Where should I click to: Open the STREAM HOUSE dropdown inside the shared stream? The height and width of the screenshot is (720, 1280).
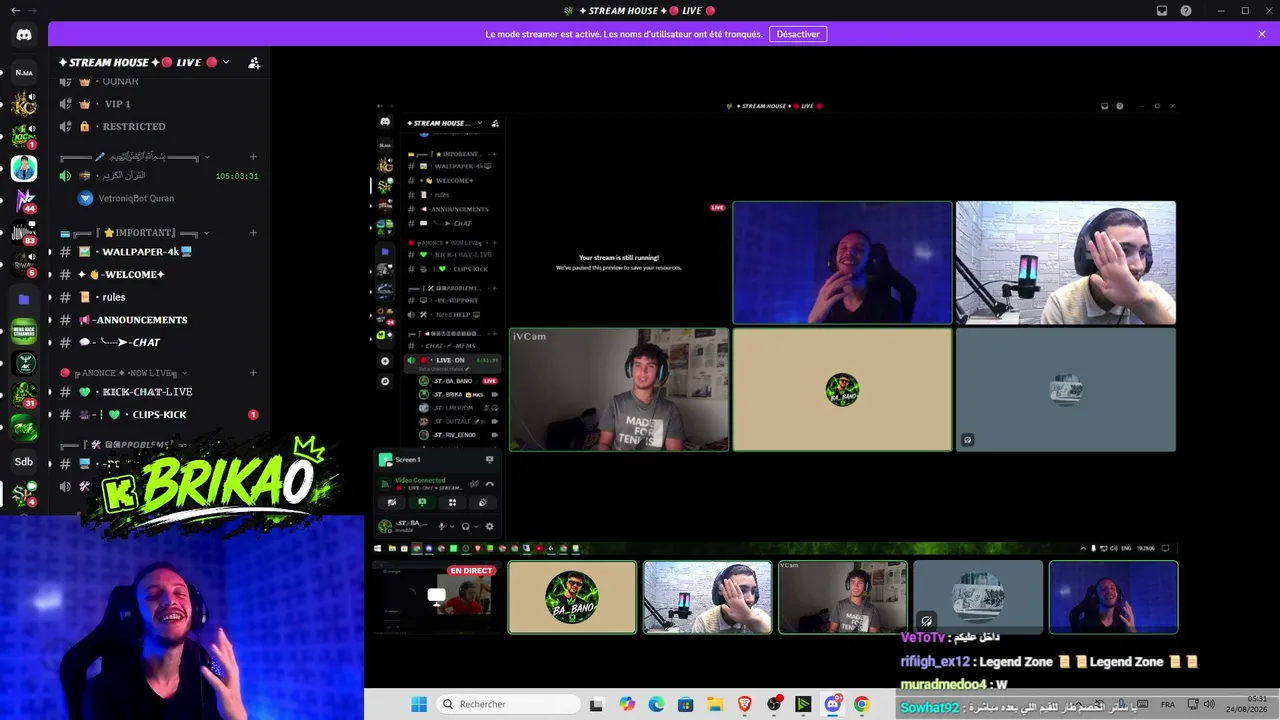pyautogui.click(x=480, y=123)
